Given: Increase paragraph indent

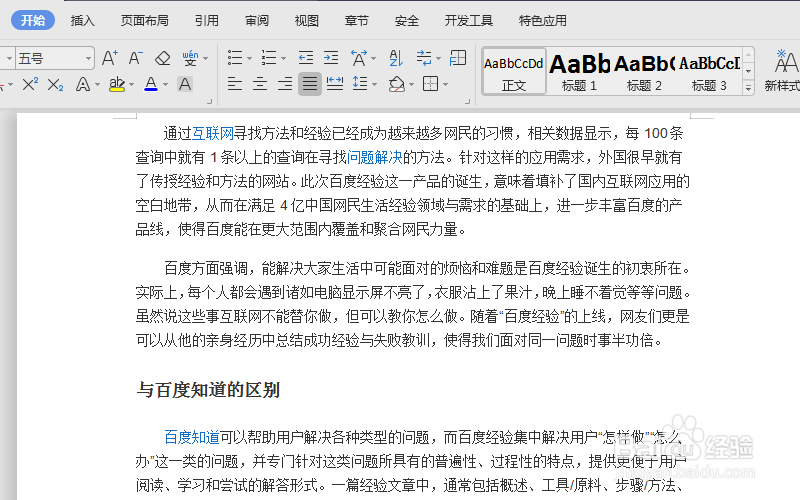Looking at the screenshot, I should tap(331, 58).
